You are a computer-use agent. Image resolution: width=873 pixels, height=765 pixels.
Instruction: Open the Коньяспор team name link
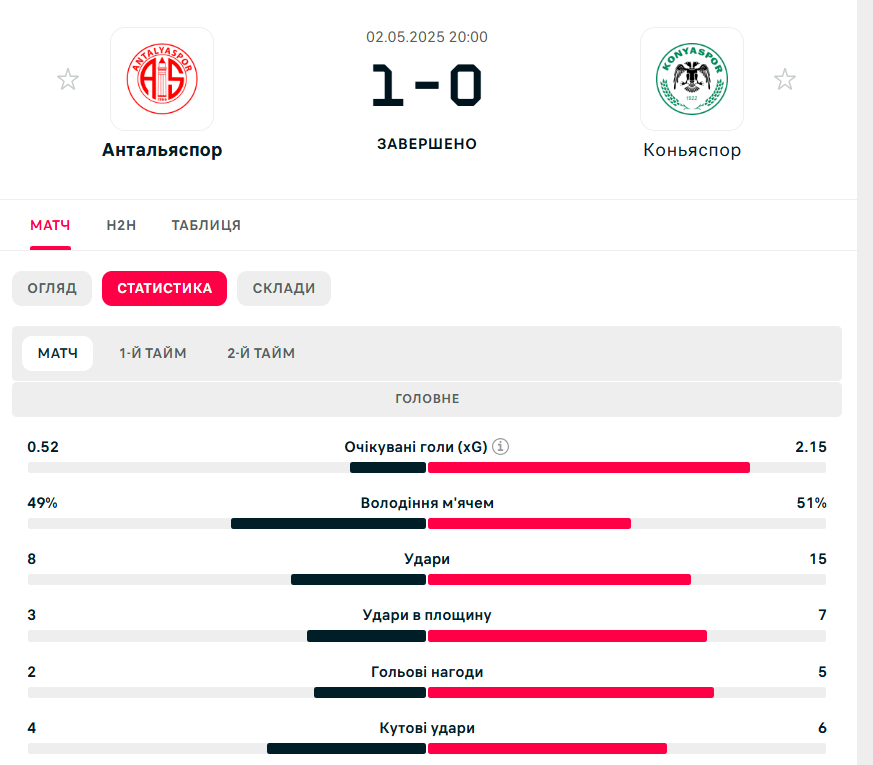point(692,150)
